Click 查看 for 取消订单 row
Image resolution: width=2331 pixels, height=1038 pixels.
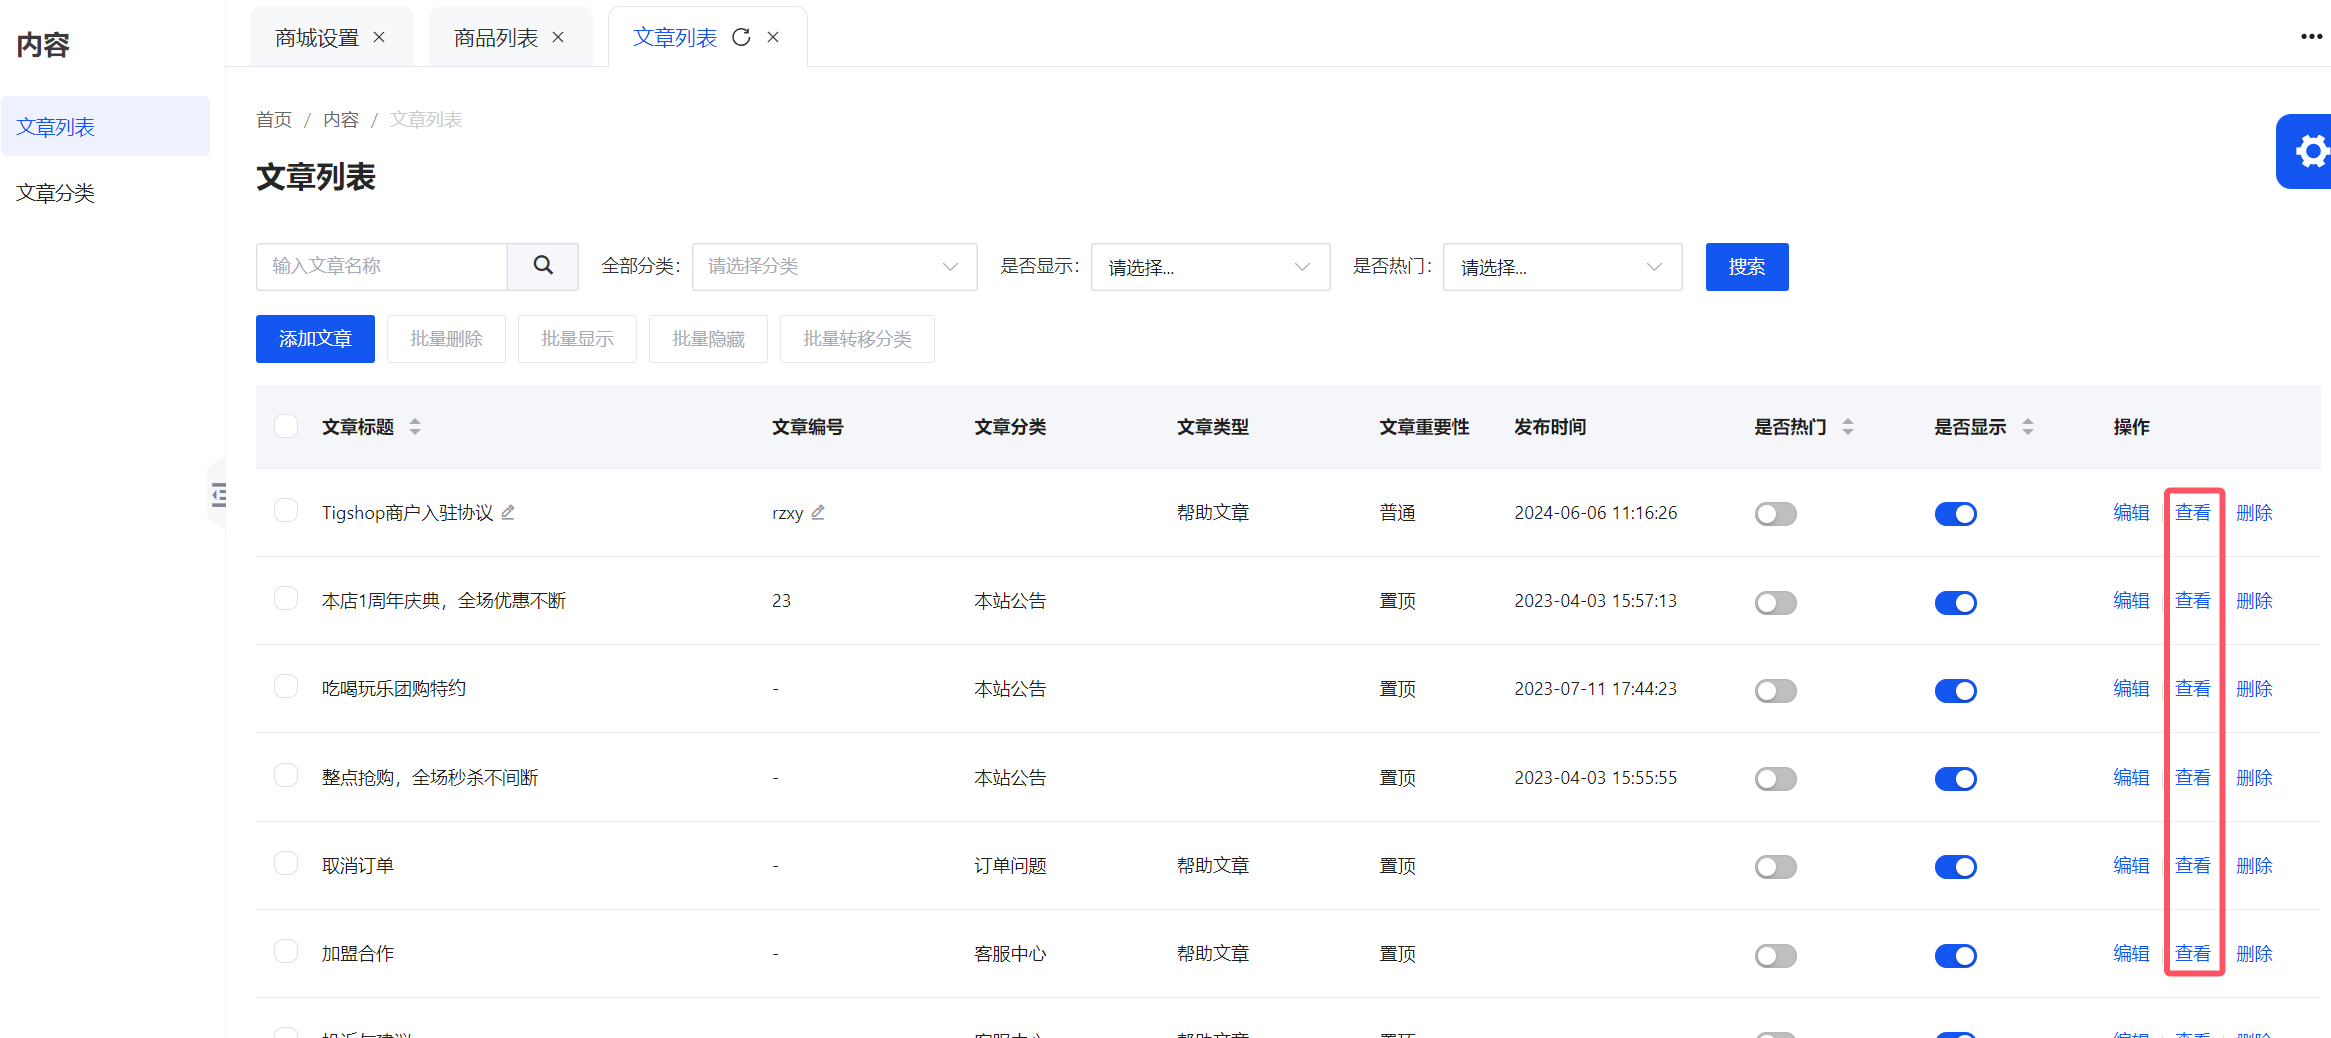[2193, 866]
